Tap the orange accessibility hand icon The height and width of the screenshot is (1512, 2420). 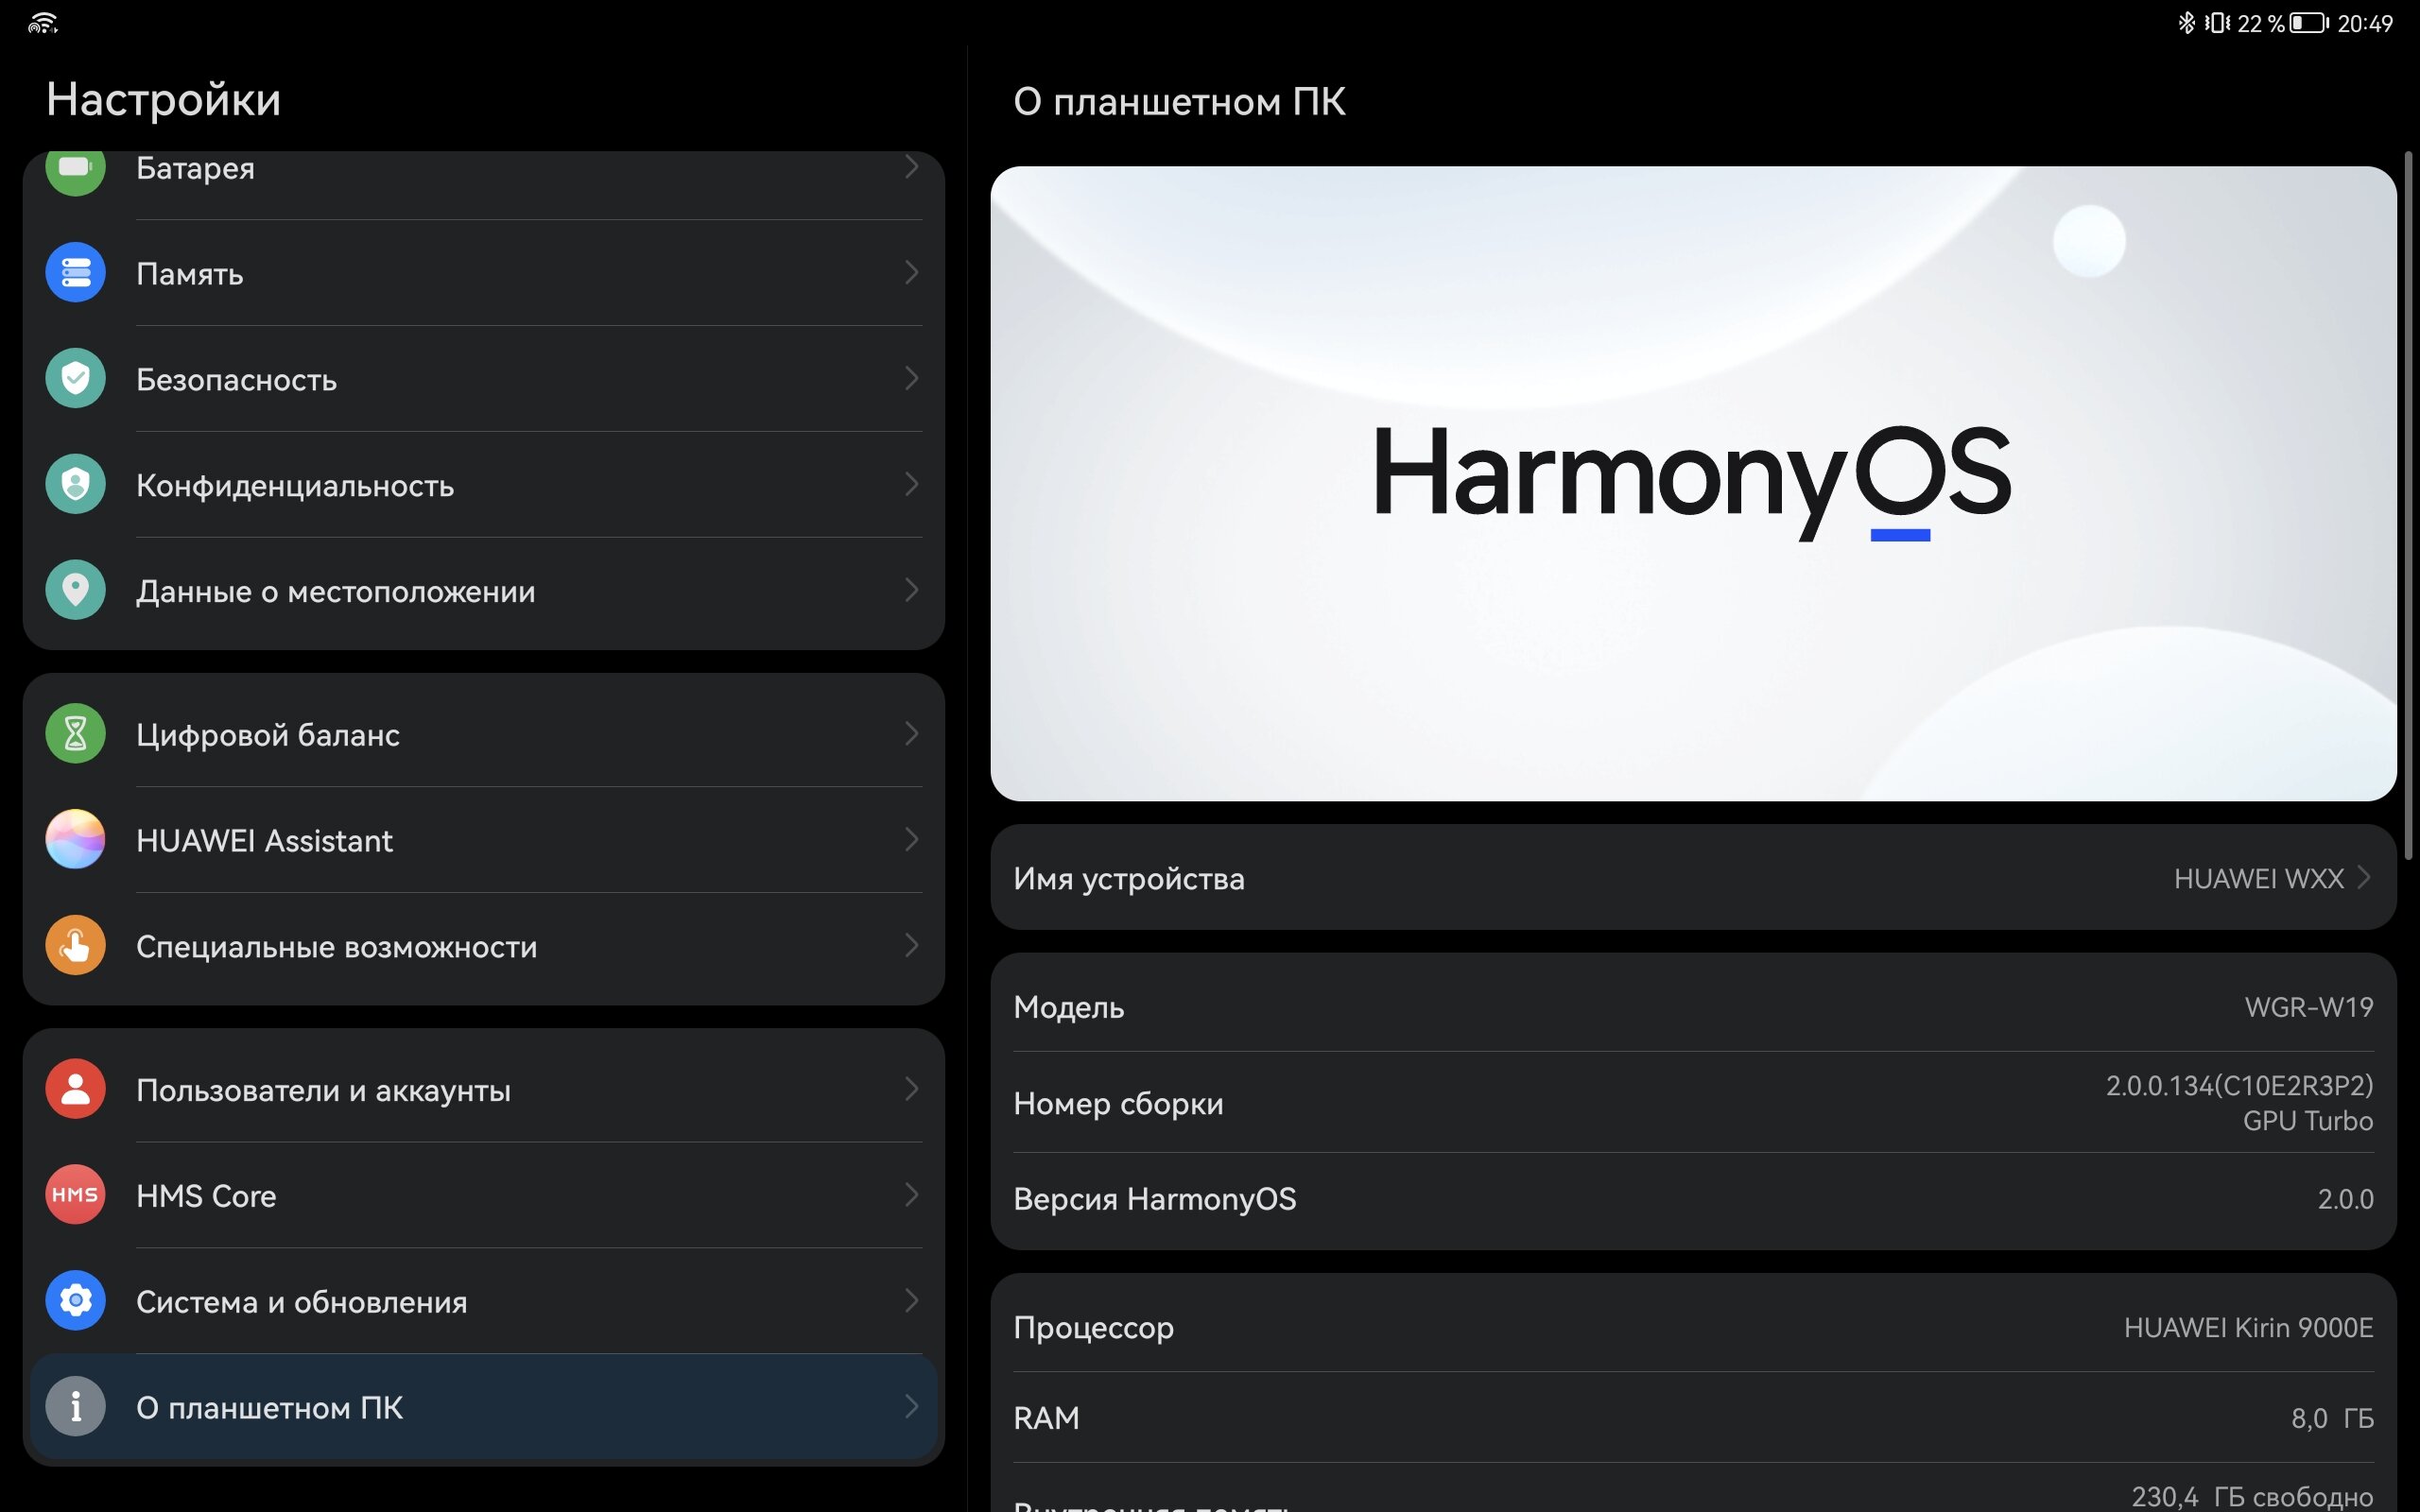pos(75,945)
